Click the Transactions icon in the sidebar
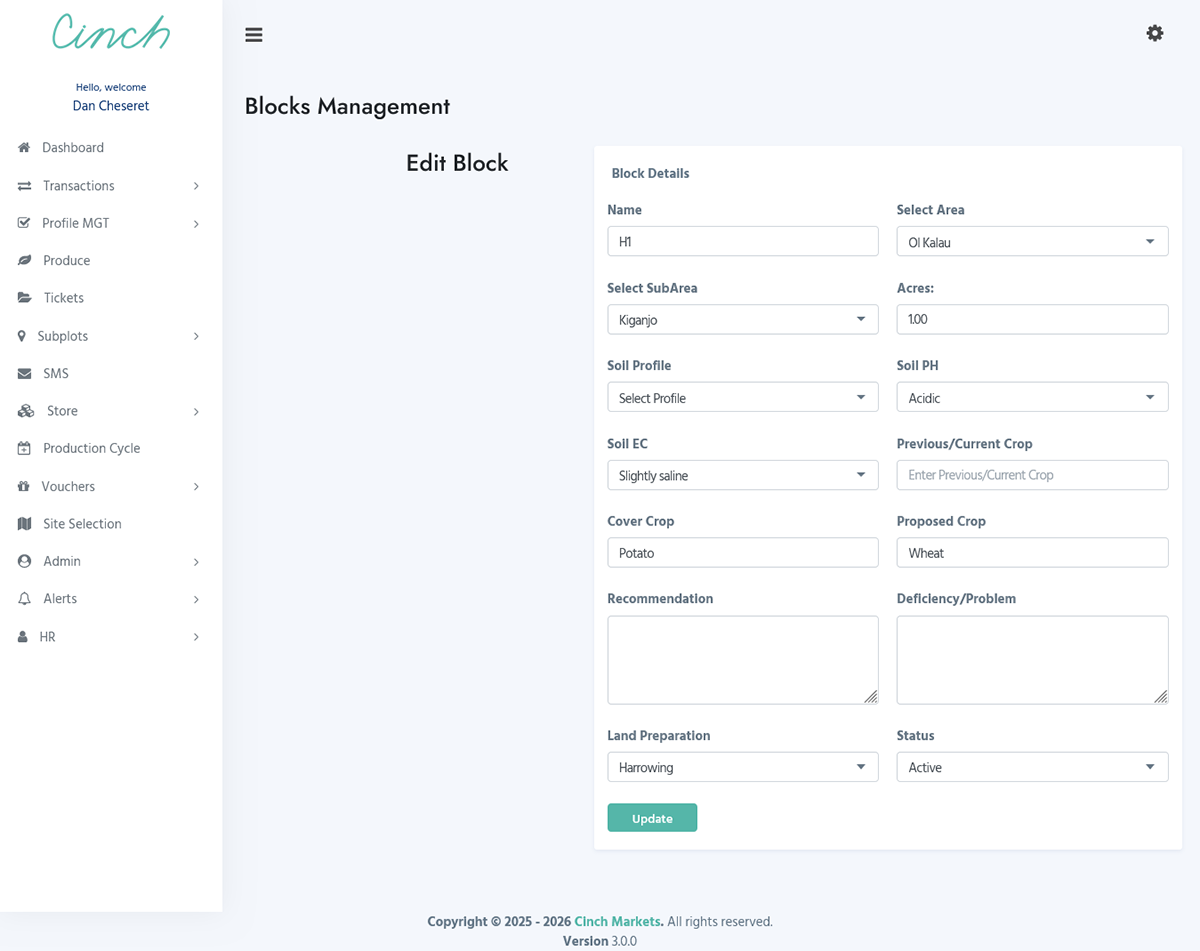 (22, 185)
